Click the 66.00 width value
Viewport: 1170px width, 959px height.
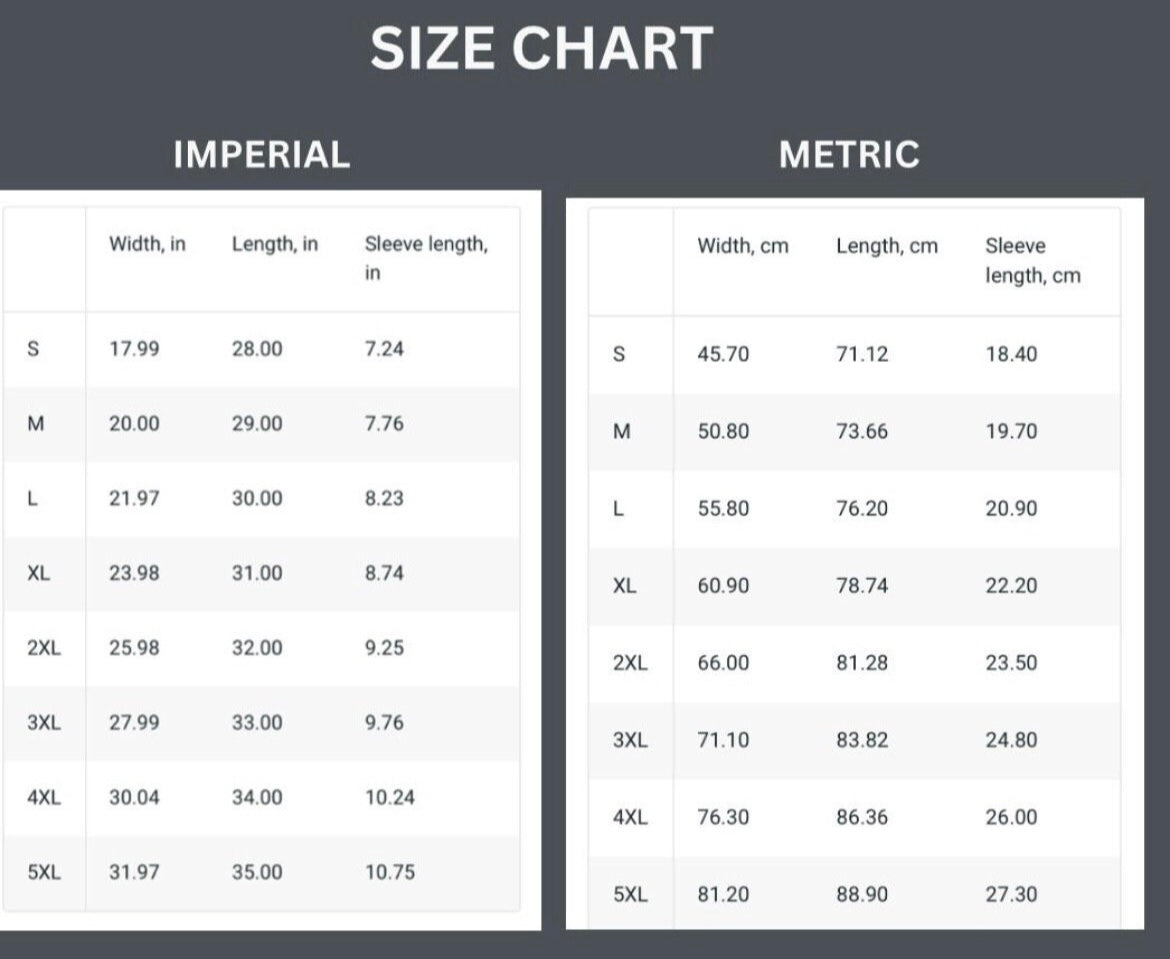coord(723,663)
